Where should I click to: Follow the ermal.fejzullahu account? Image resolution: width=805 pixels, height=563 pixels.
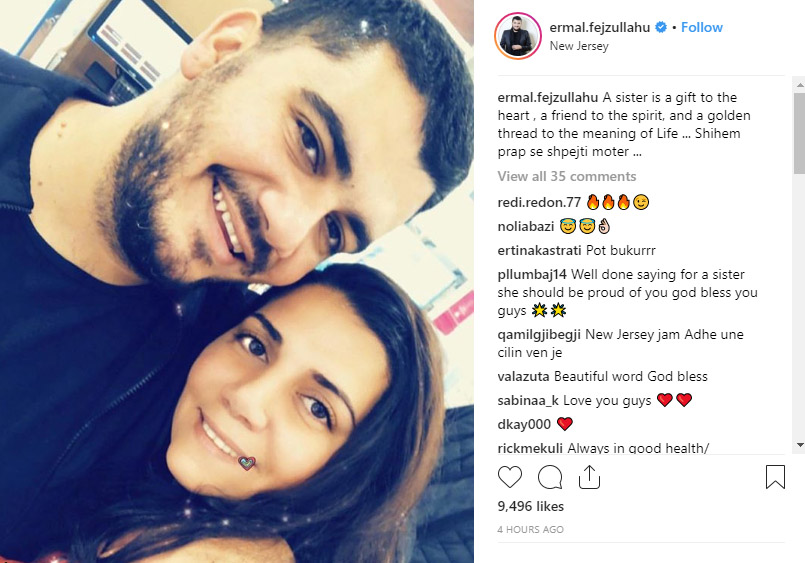(702, 27)
